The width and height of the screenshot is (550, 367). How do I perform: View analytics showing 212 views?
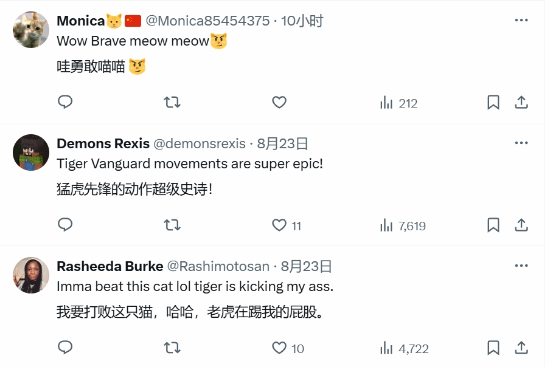(x=399, y=103)
